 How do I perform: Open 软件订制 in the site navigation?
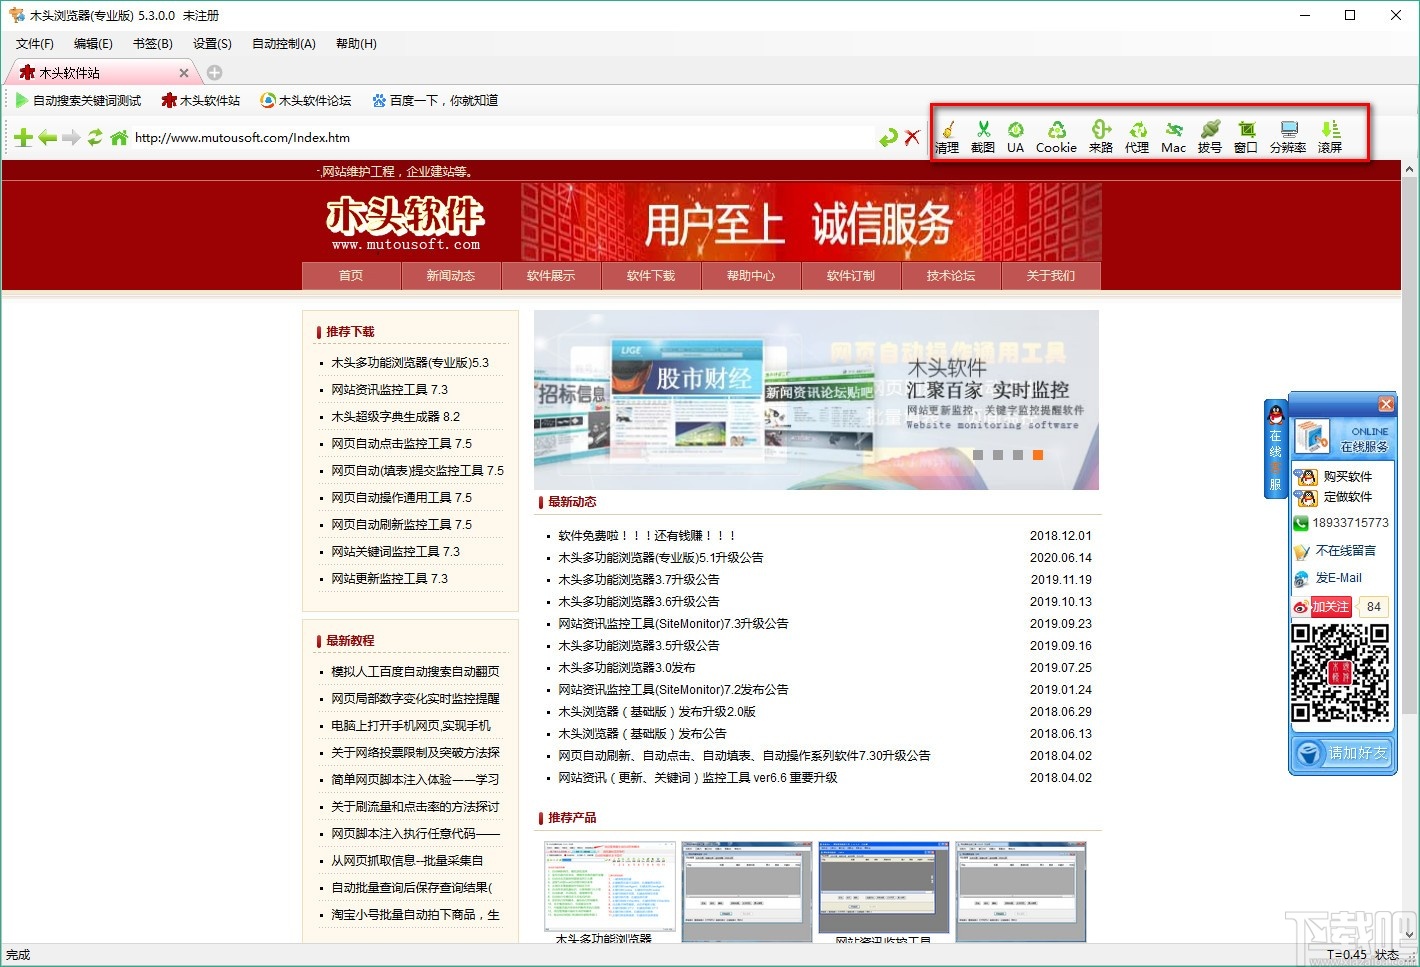[851, 276]
